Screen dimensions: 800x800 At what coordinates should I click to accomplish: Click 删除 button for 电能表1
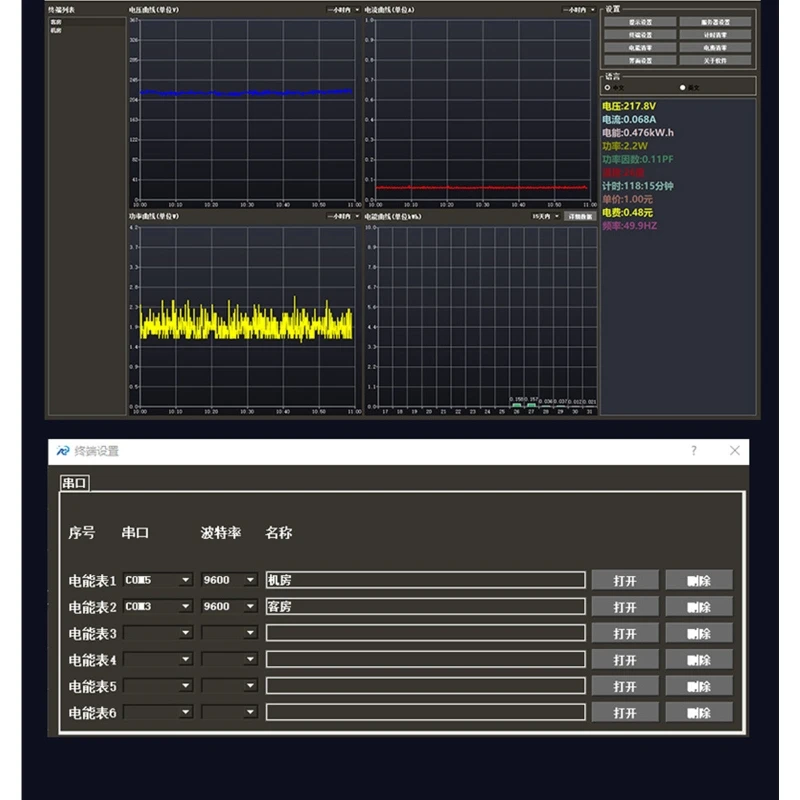[x=699, y=580]
